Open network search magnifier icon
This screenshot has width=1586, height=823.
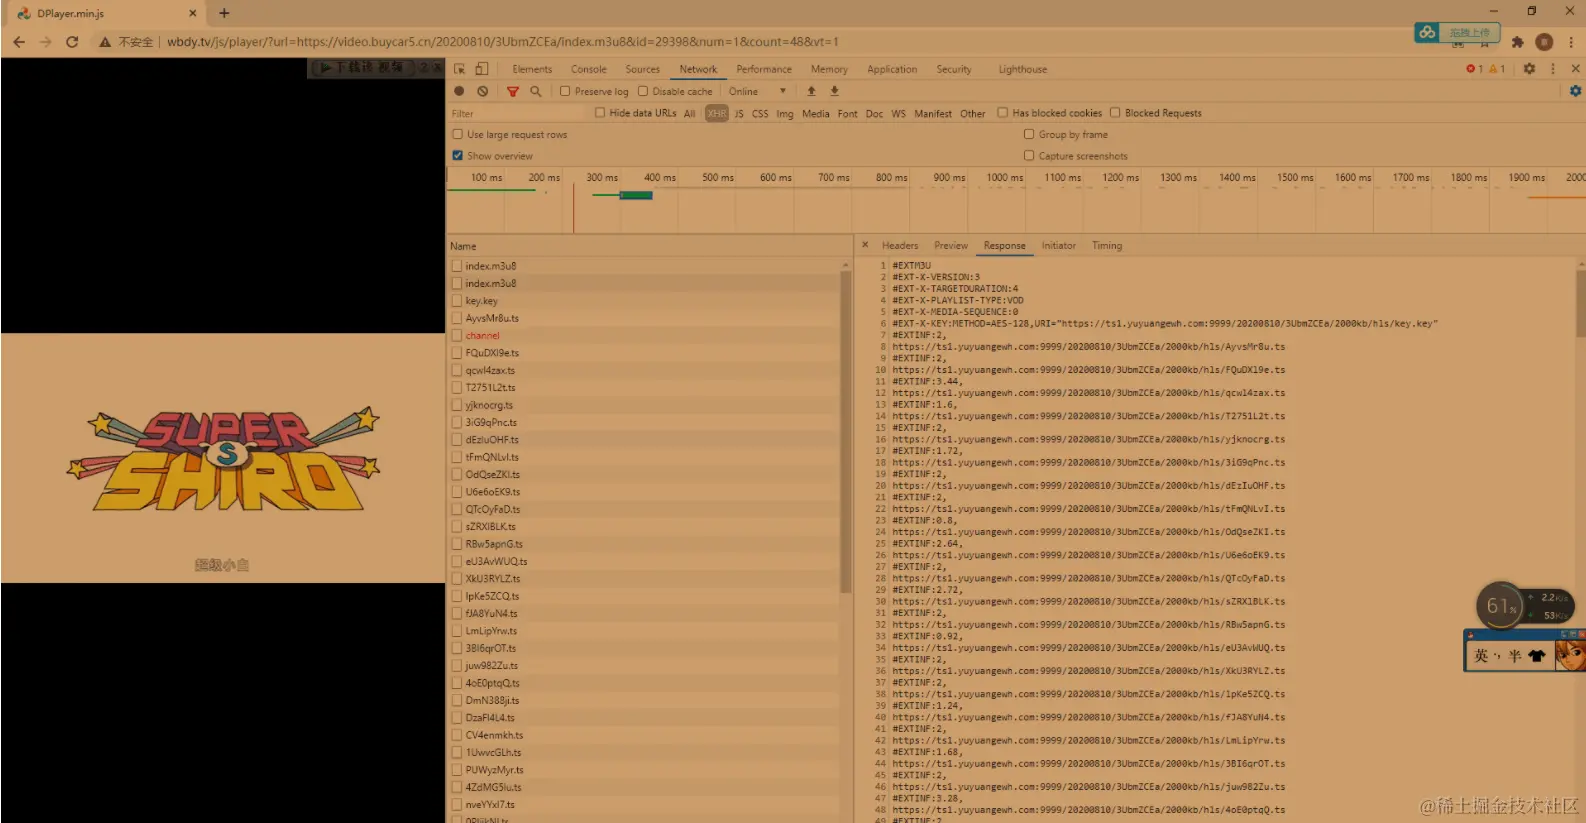[x=536, y=91]
